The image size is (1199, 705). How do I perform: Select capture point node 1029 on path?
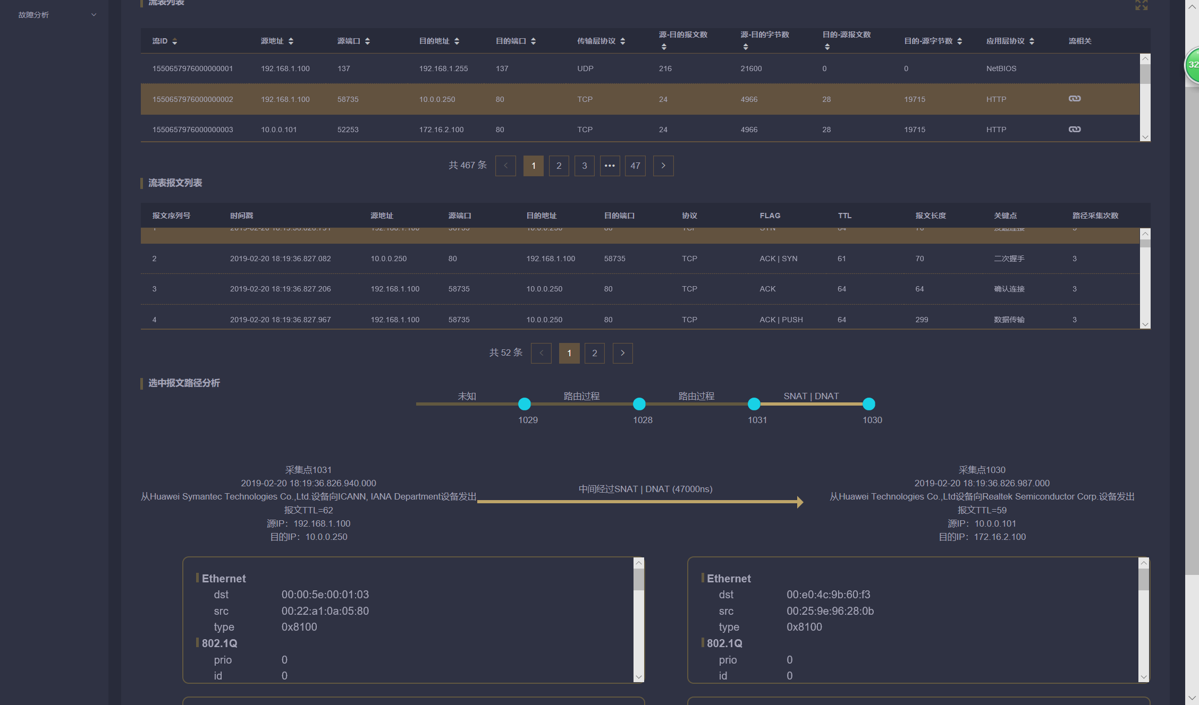pyautogui.click(x=524, y=404)
